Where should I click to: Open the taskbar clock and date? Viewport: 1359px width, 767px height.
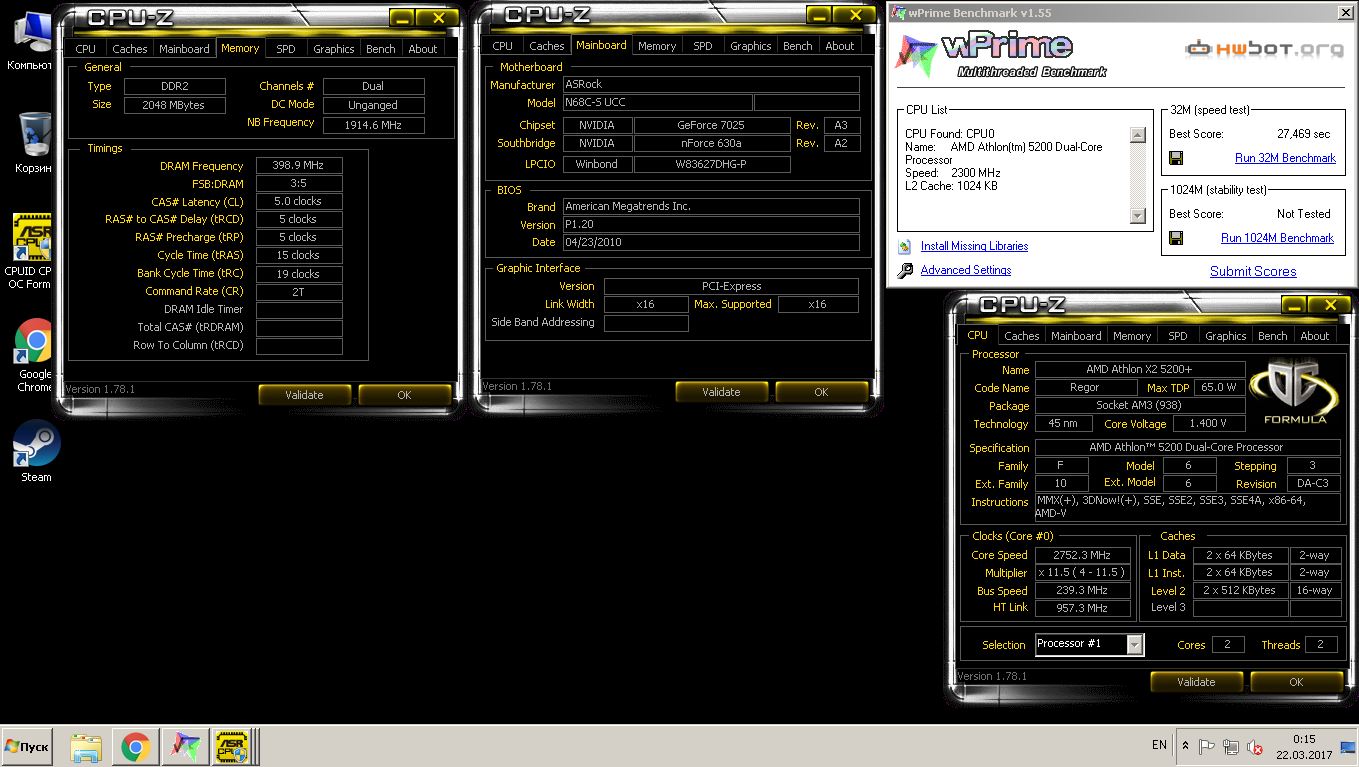(1303, 746)
